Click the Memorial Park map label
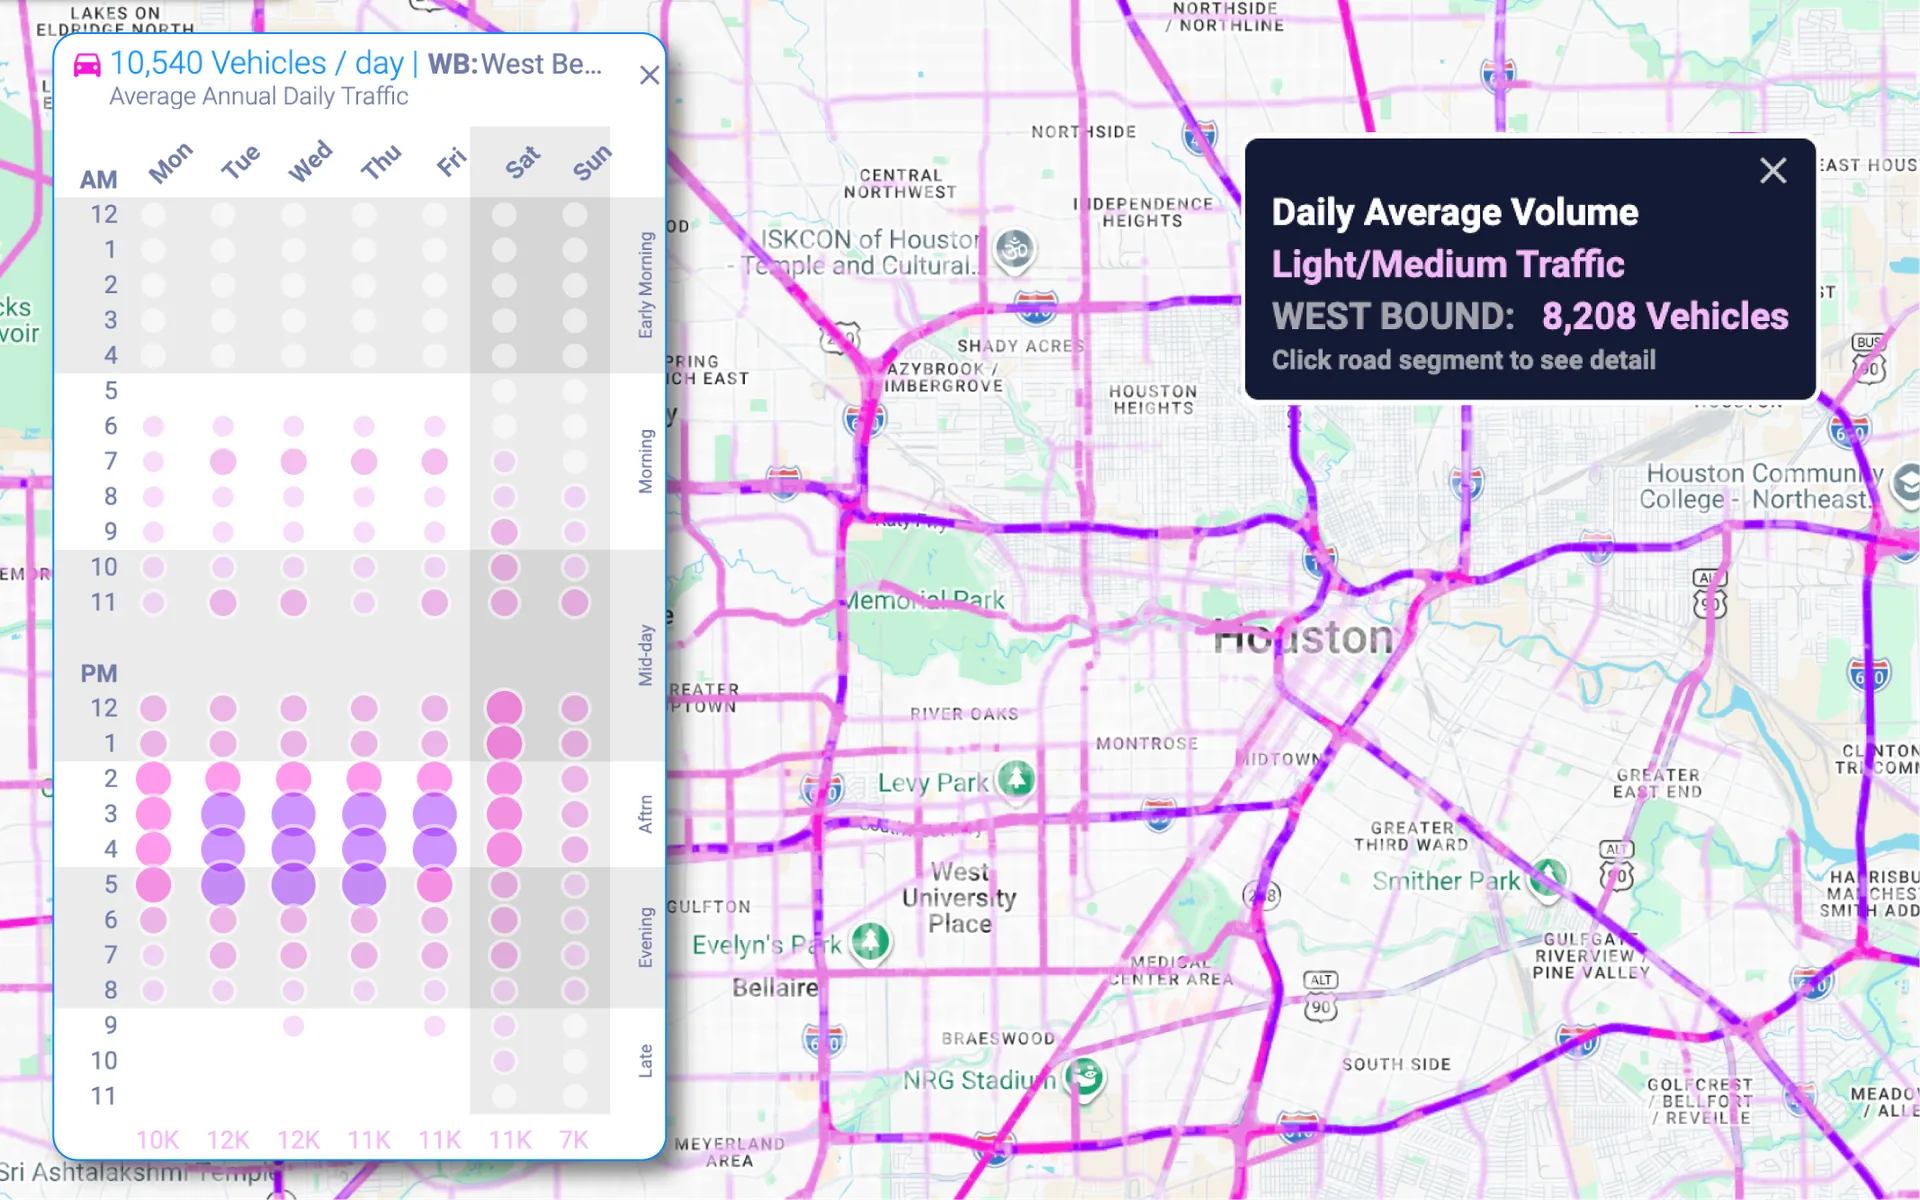 click(x=925, y=600)
